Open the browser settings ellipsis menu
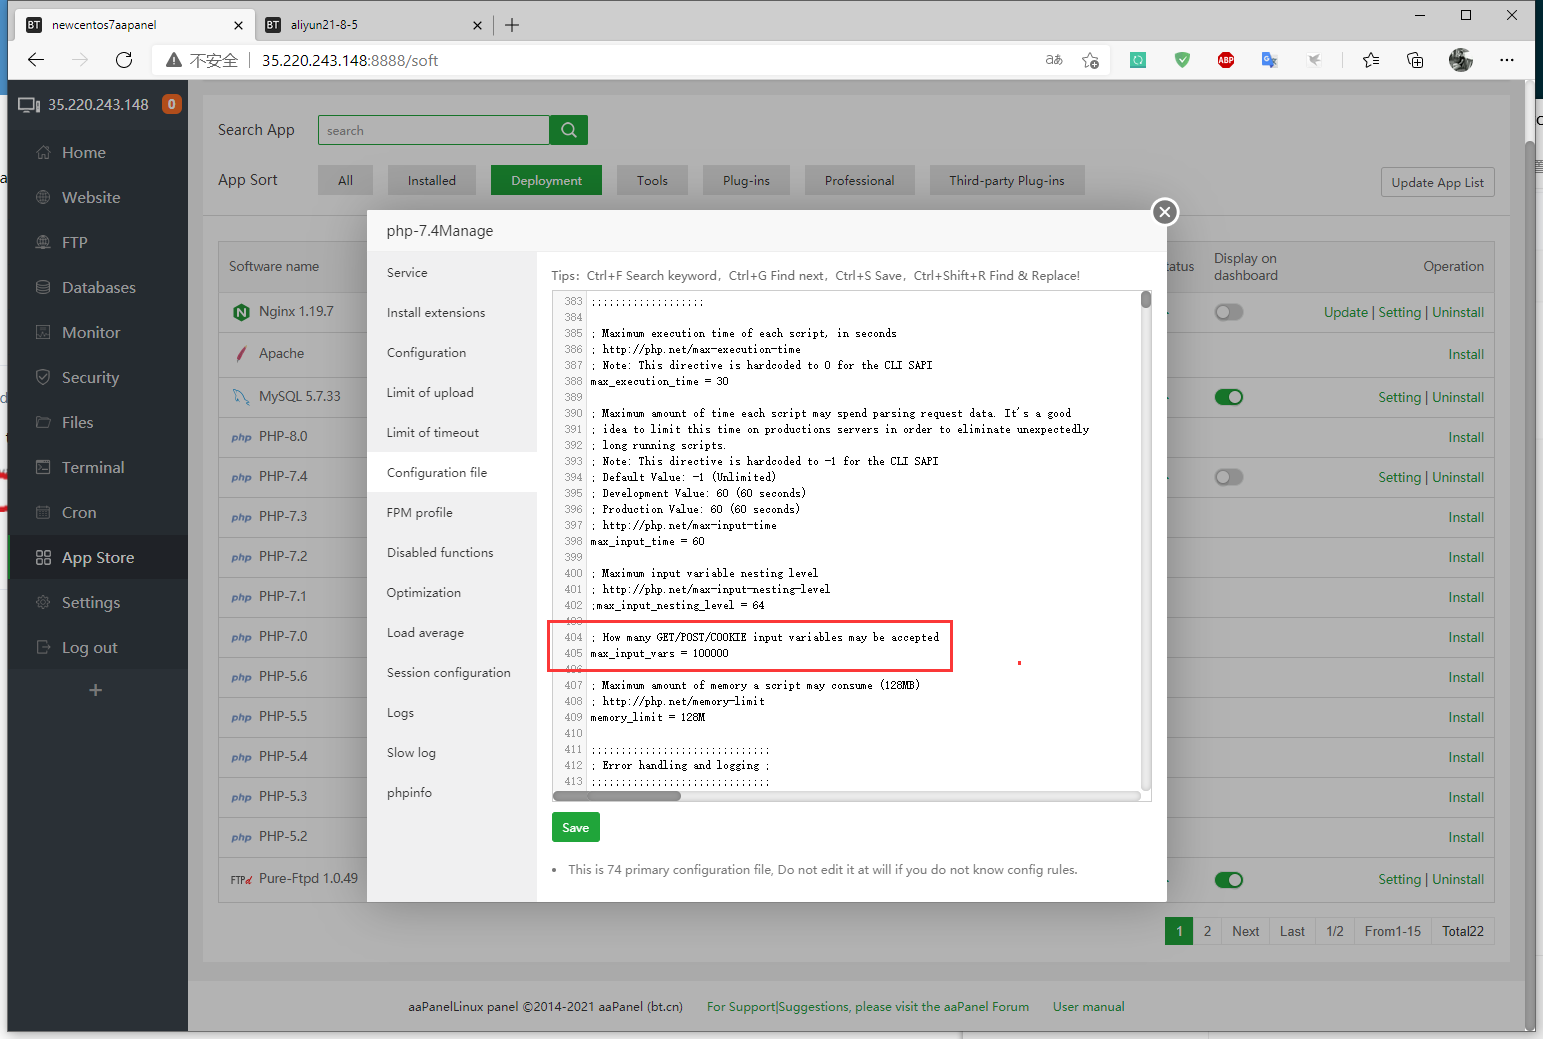Image resolution: width=1543 pixels, height=1039 pixels. pos(1507,60)
